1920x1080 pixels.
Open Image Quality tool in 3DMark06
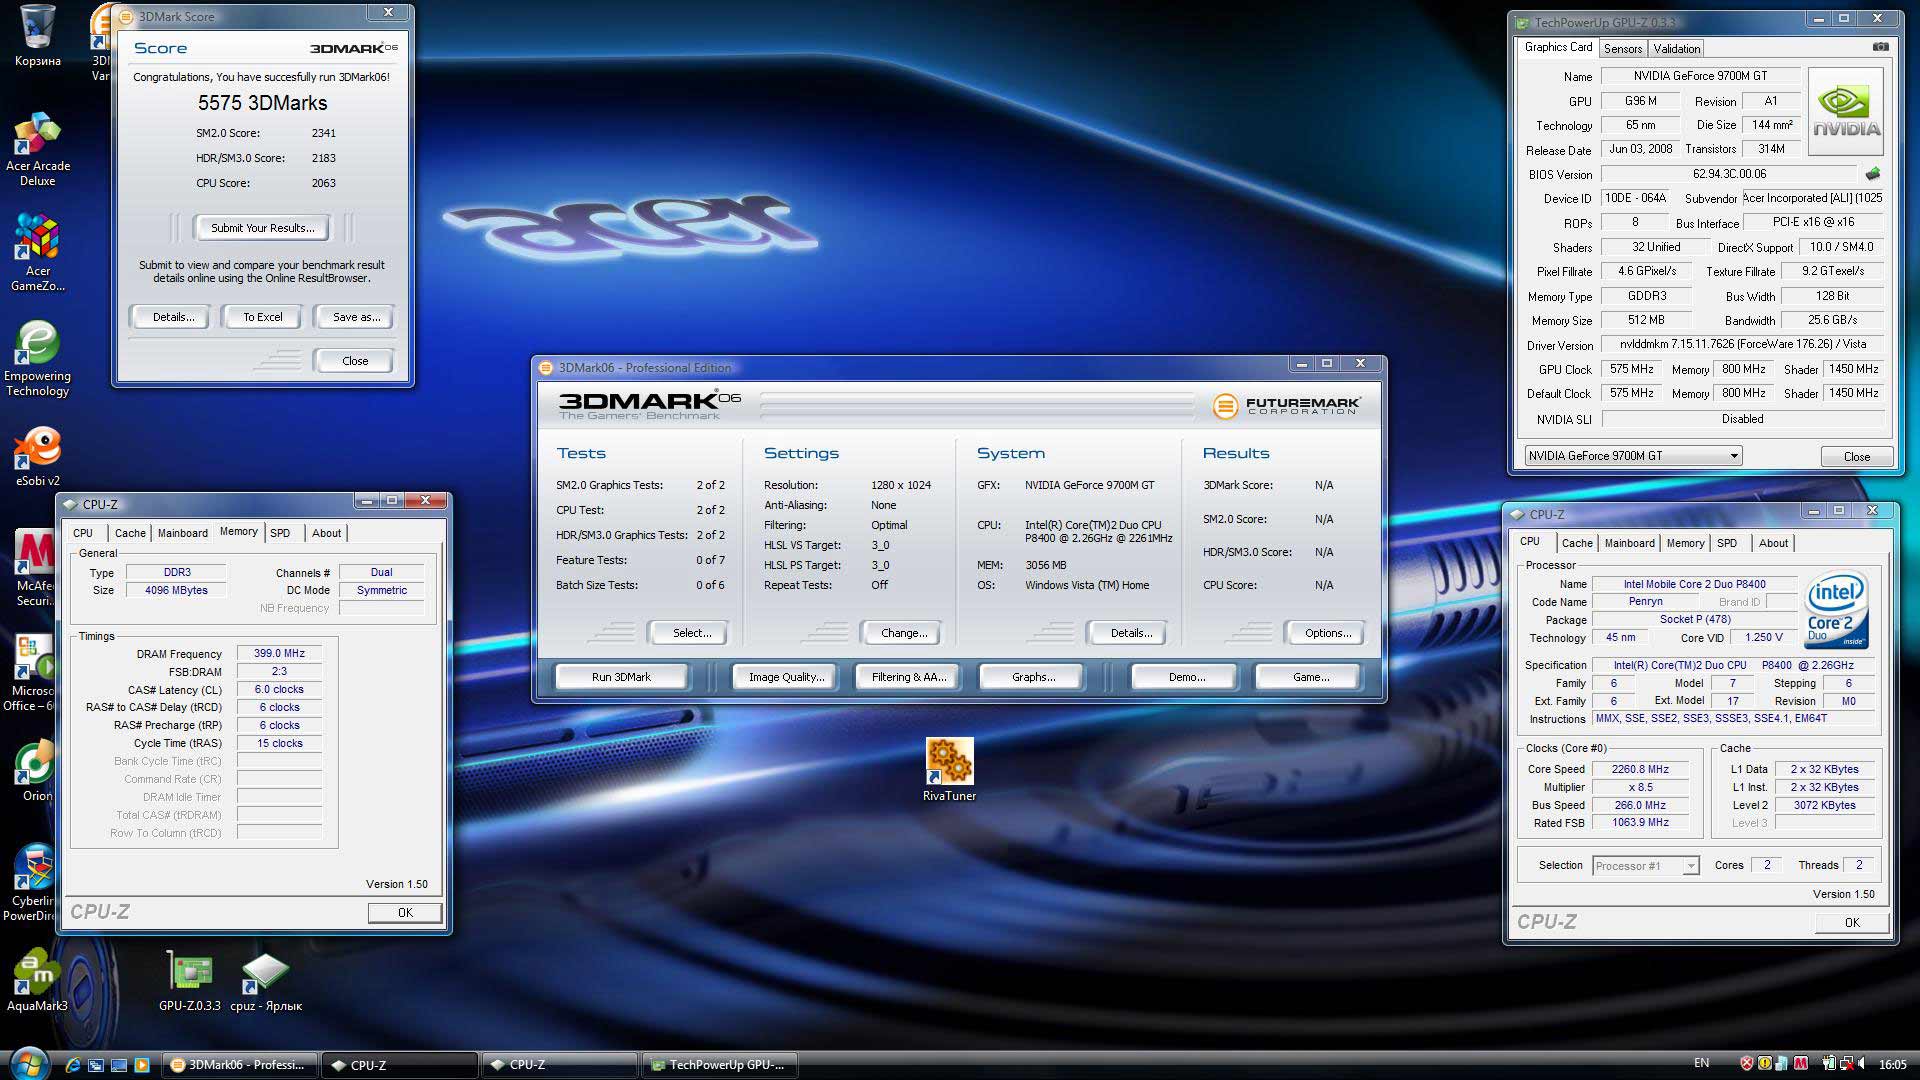pos(786,677)
